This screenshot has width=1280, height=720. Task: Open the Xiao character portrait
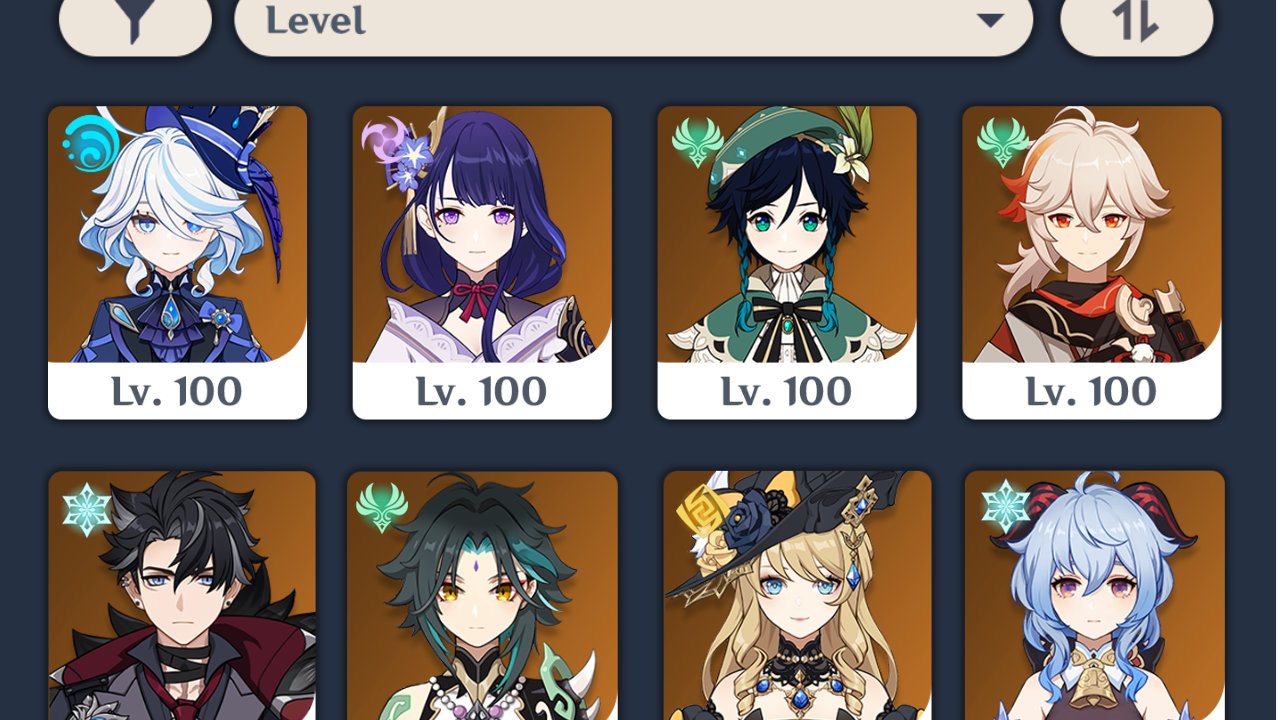[x=482, y=596]
